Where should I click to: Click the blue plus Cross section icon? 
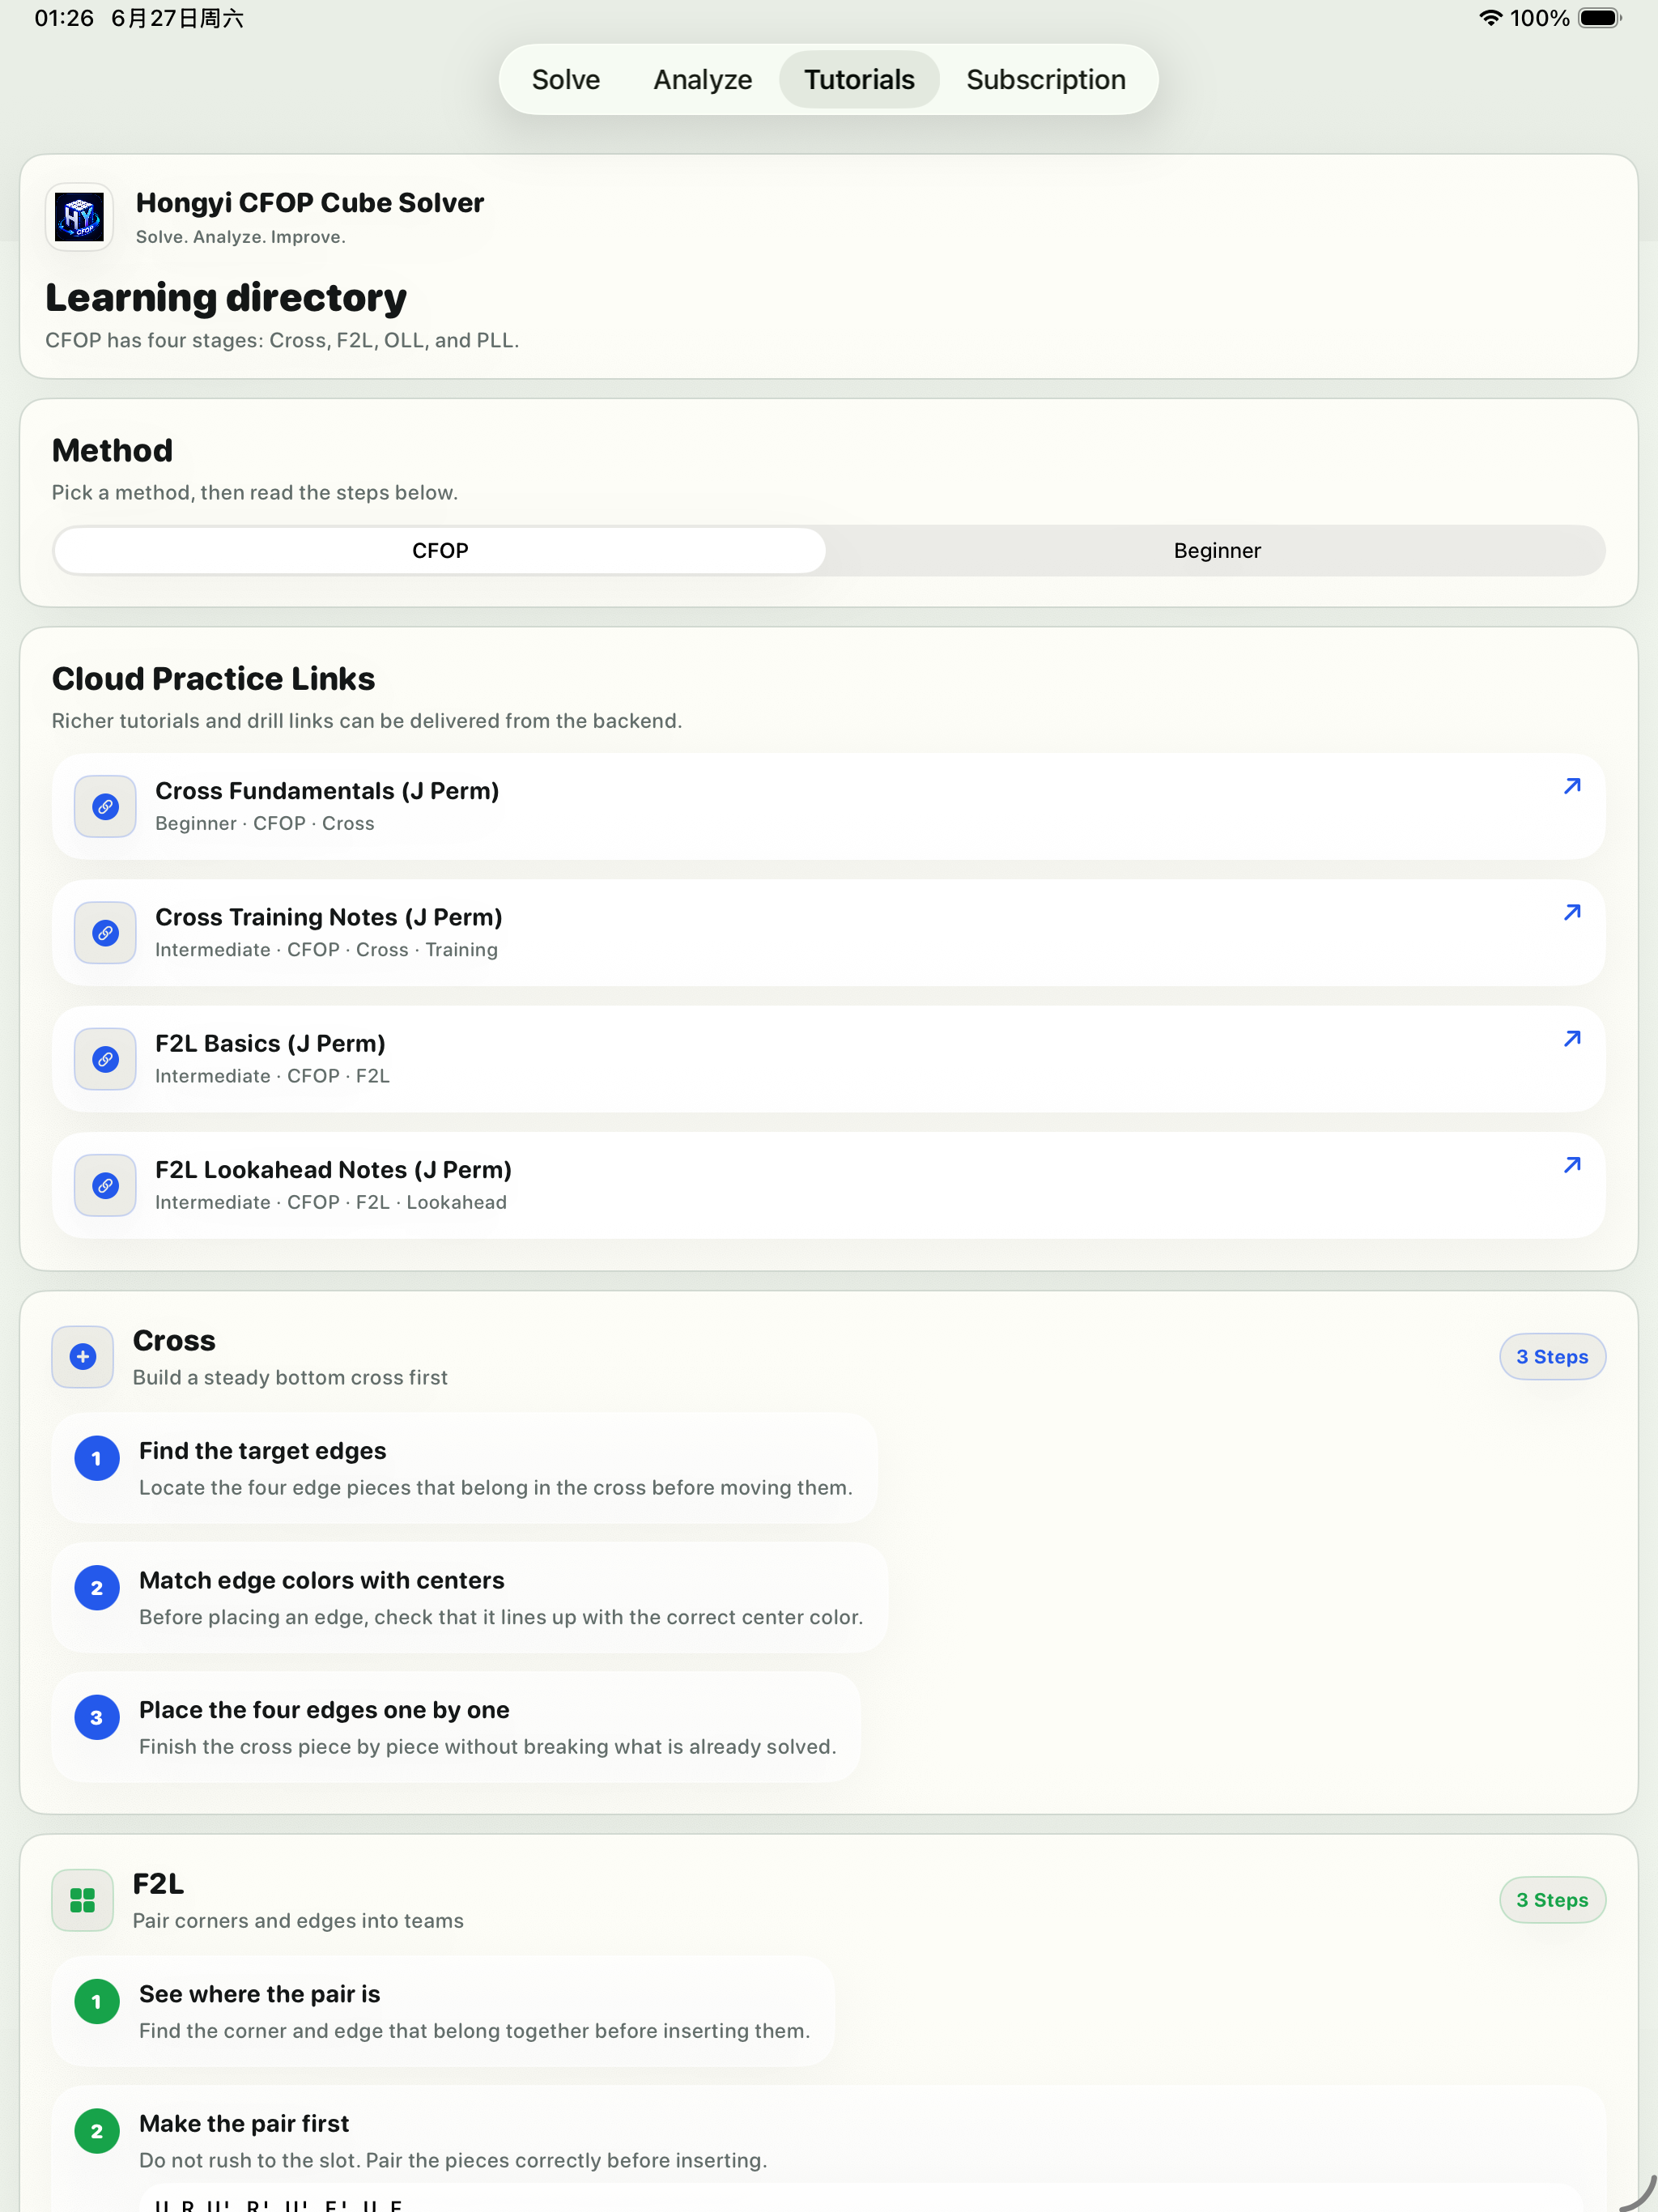[83, 1356]
